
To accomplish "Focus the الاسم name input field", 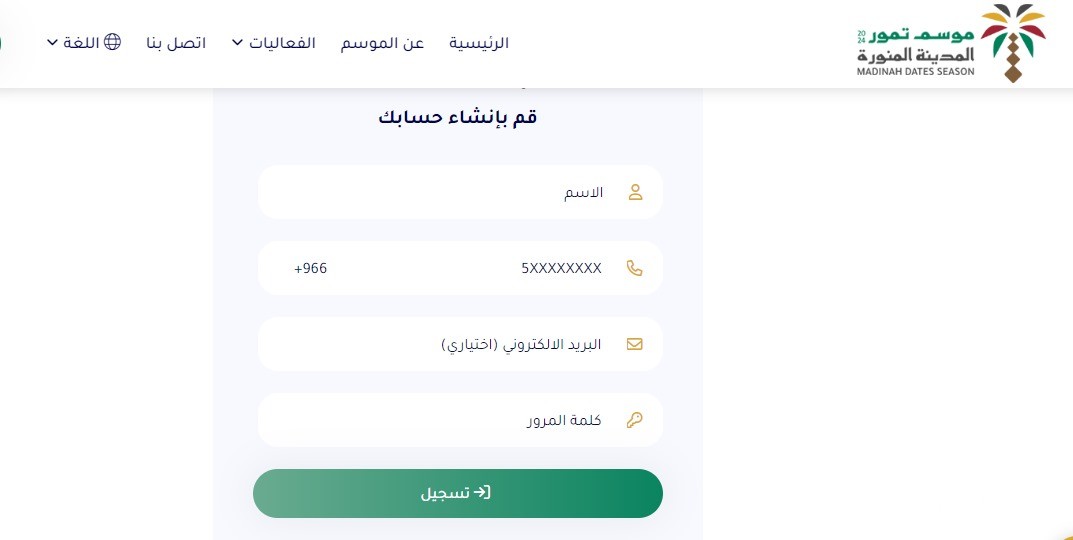I will click(x=461, y=192).
